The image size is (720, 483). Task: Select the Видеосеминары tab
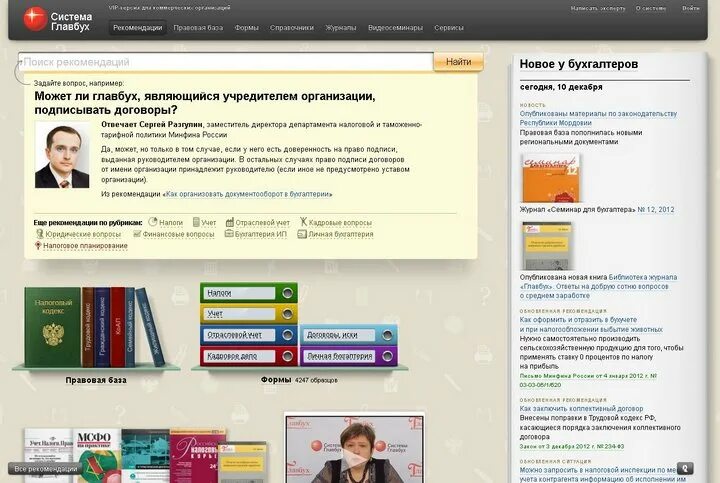pyautogui.click(x=395, y=28)
